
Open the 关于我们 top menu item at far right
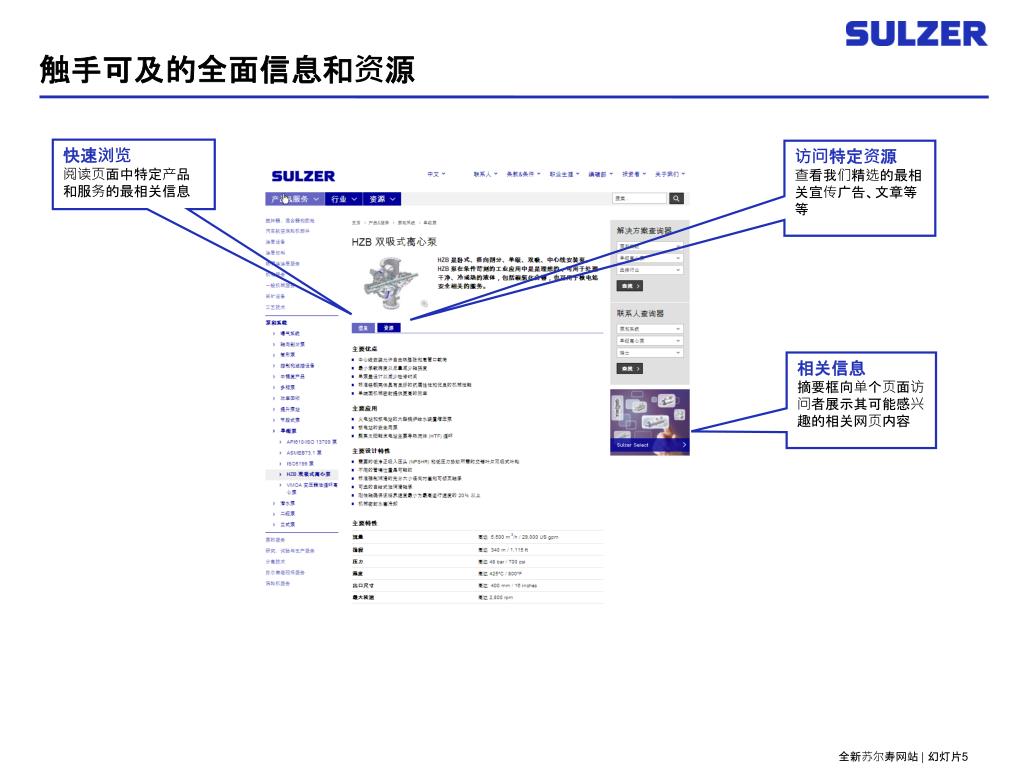[x=670, y=174]
